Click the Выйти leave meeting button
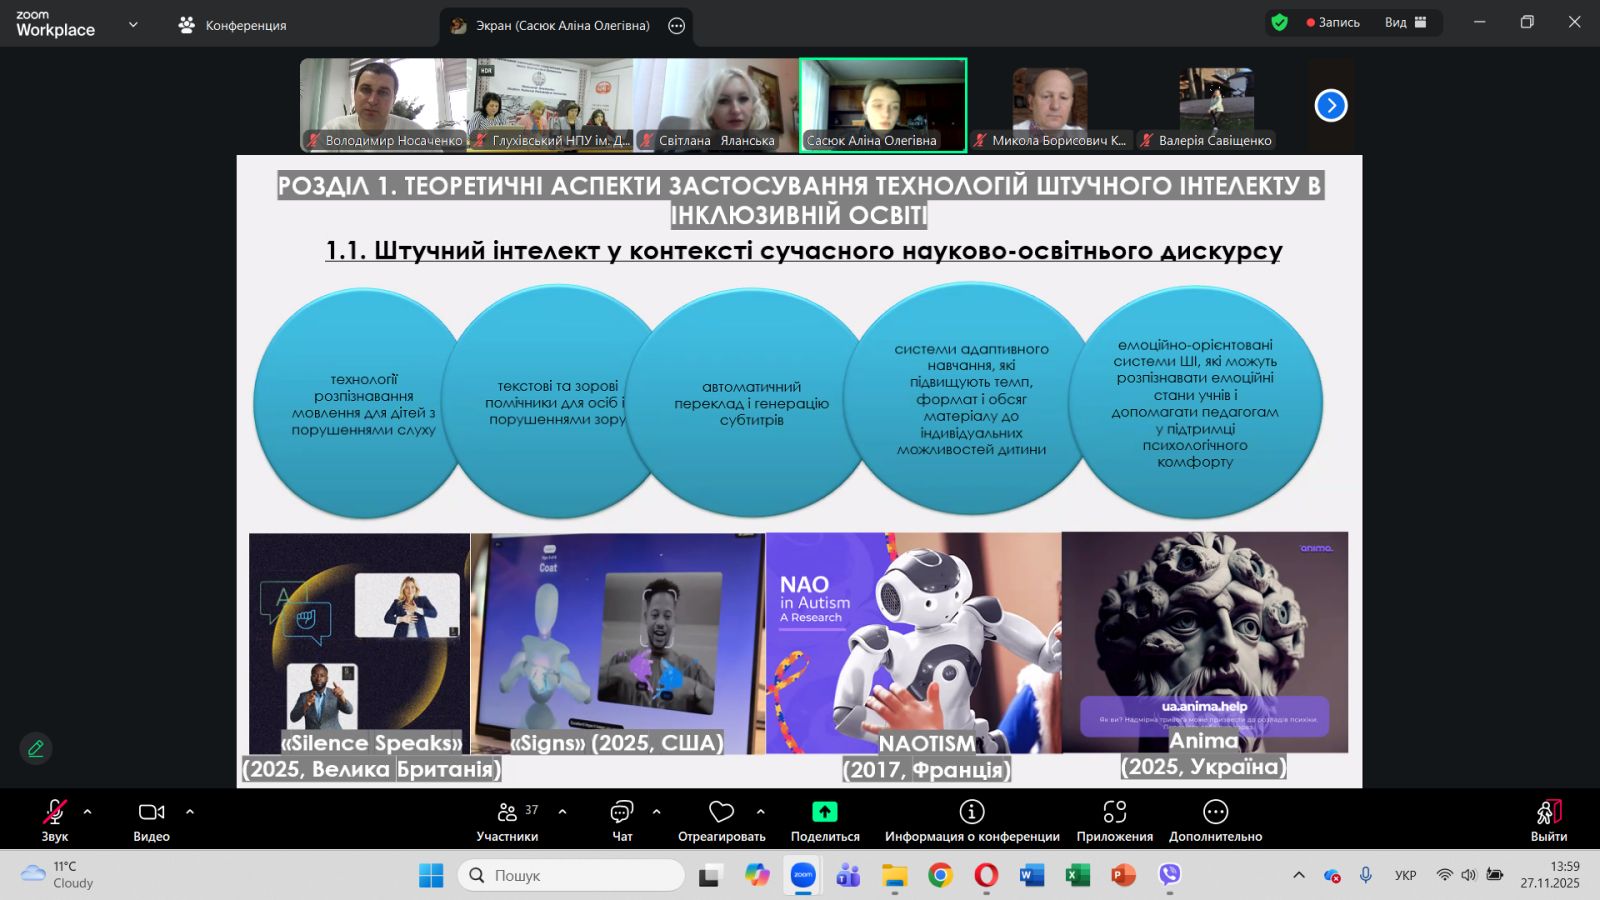Screen dimensions: 1600x900 coord(1548,819)
